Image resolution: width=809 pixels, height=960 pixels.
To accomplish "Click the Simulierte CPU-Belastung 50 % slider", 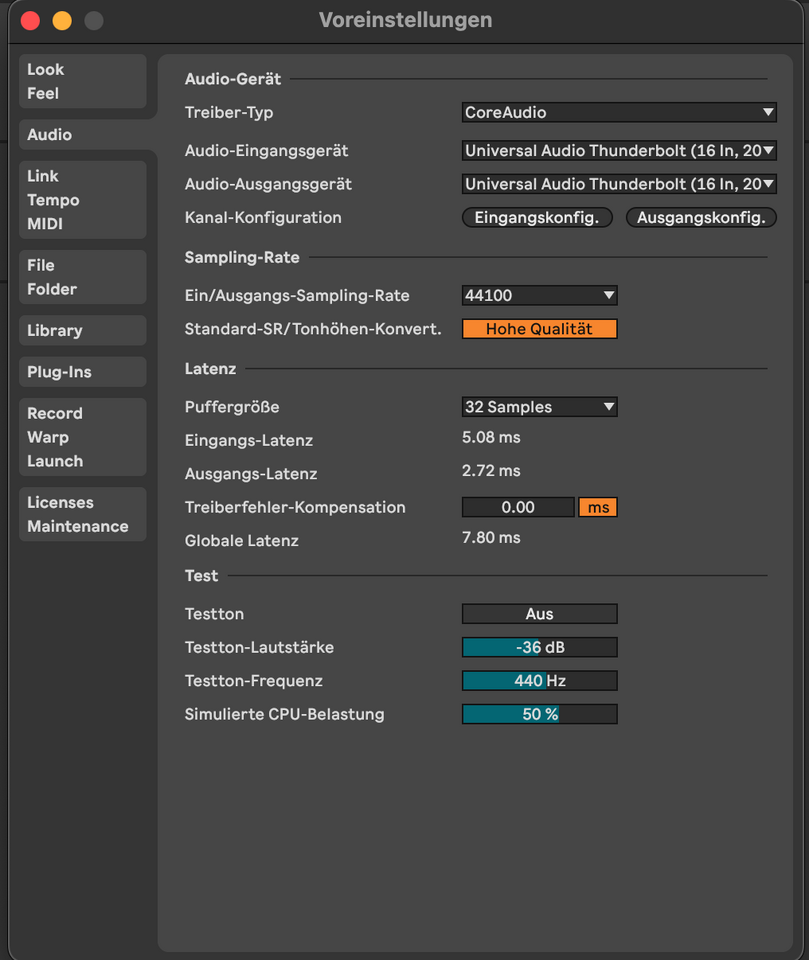I will tap(540, 714).
